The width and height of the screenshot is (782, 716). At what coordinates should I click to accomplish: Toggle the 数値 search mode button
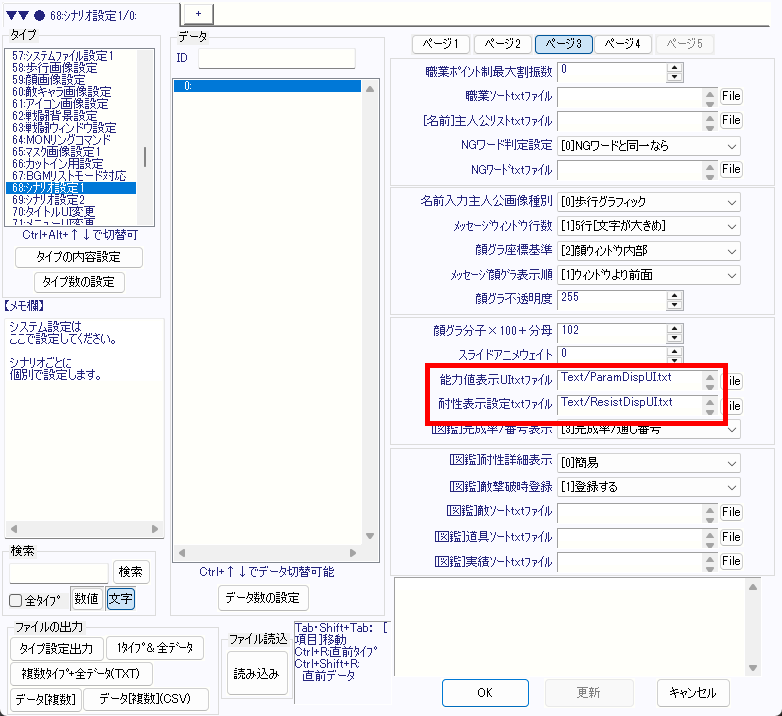tap(86, 599)
